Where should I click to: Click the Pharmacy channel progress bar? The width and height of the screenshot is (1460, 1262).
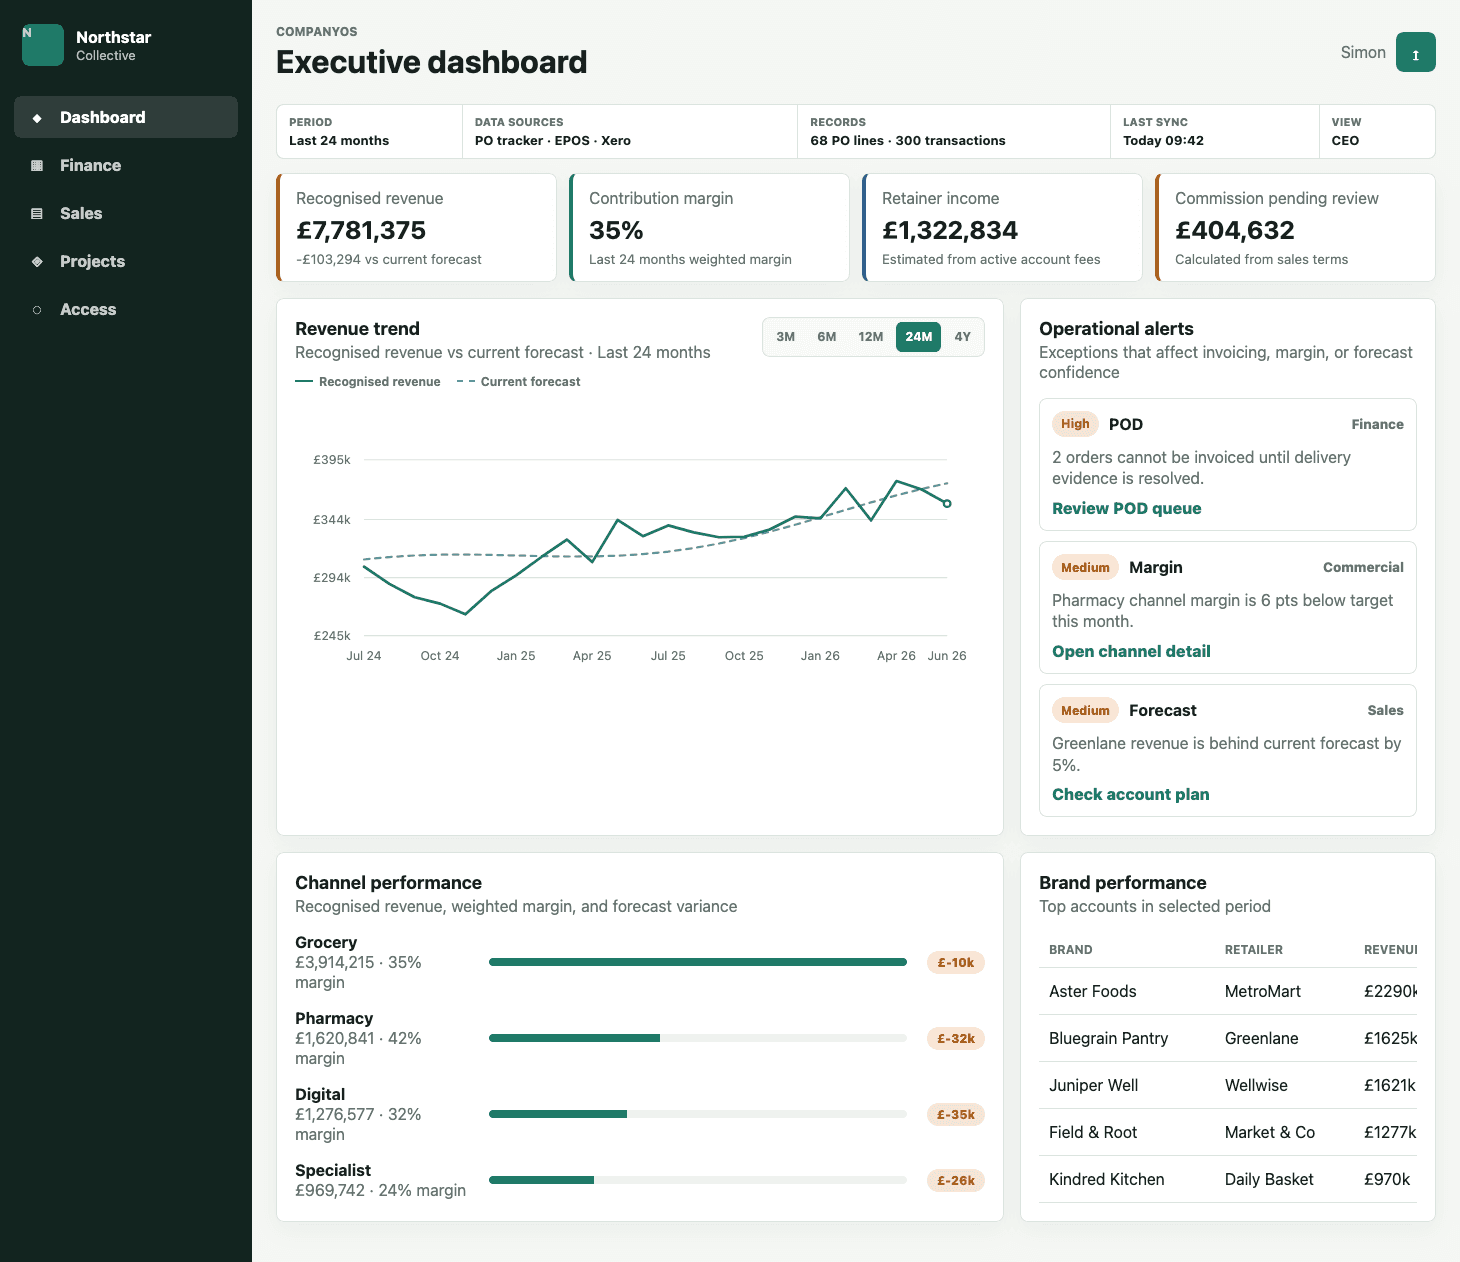698,1038
